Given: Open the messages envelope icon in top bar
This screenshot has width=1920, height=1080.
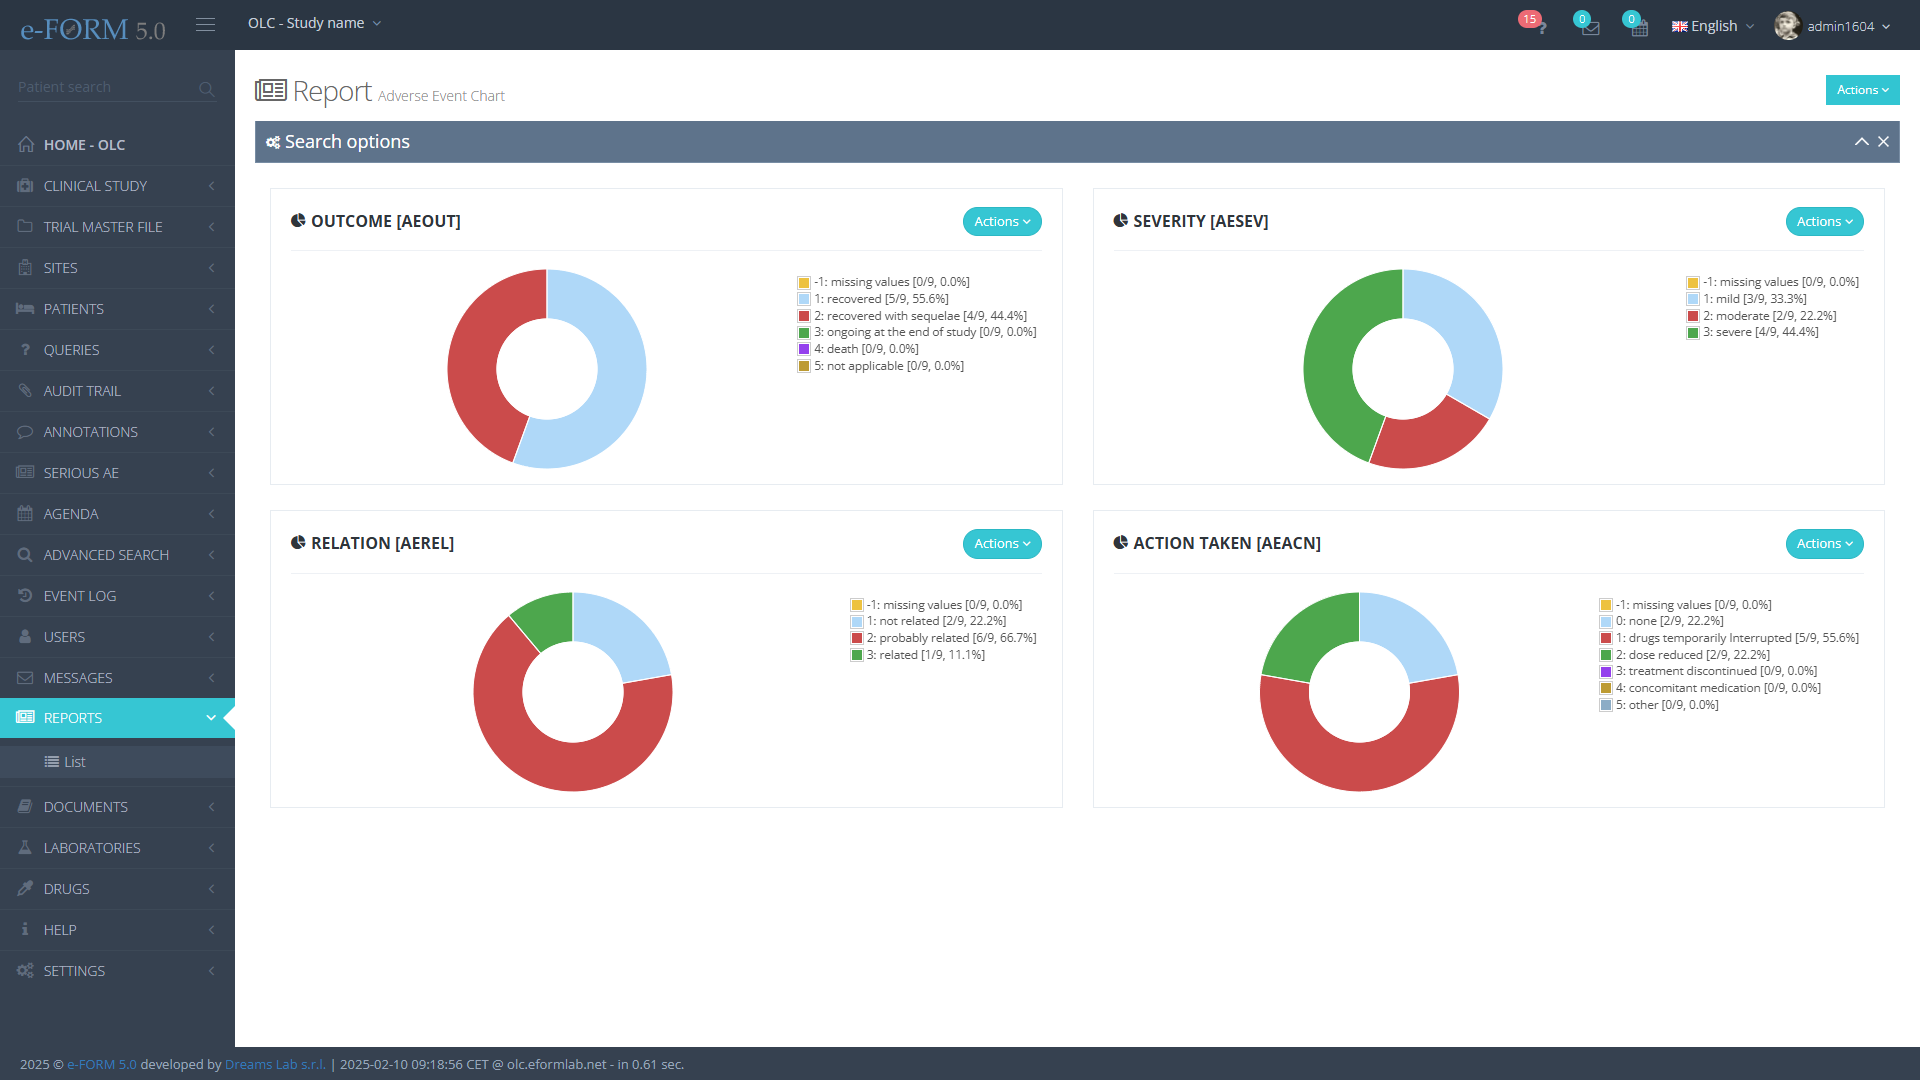Looking at the screenshot, I should [1589, 26].
